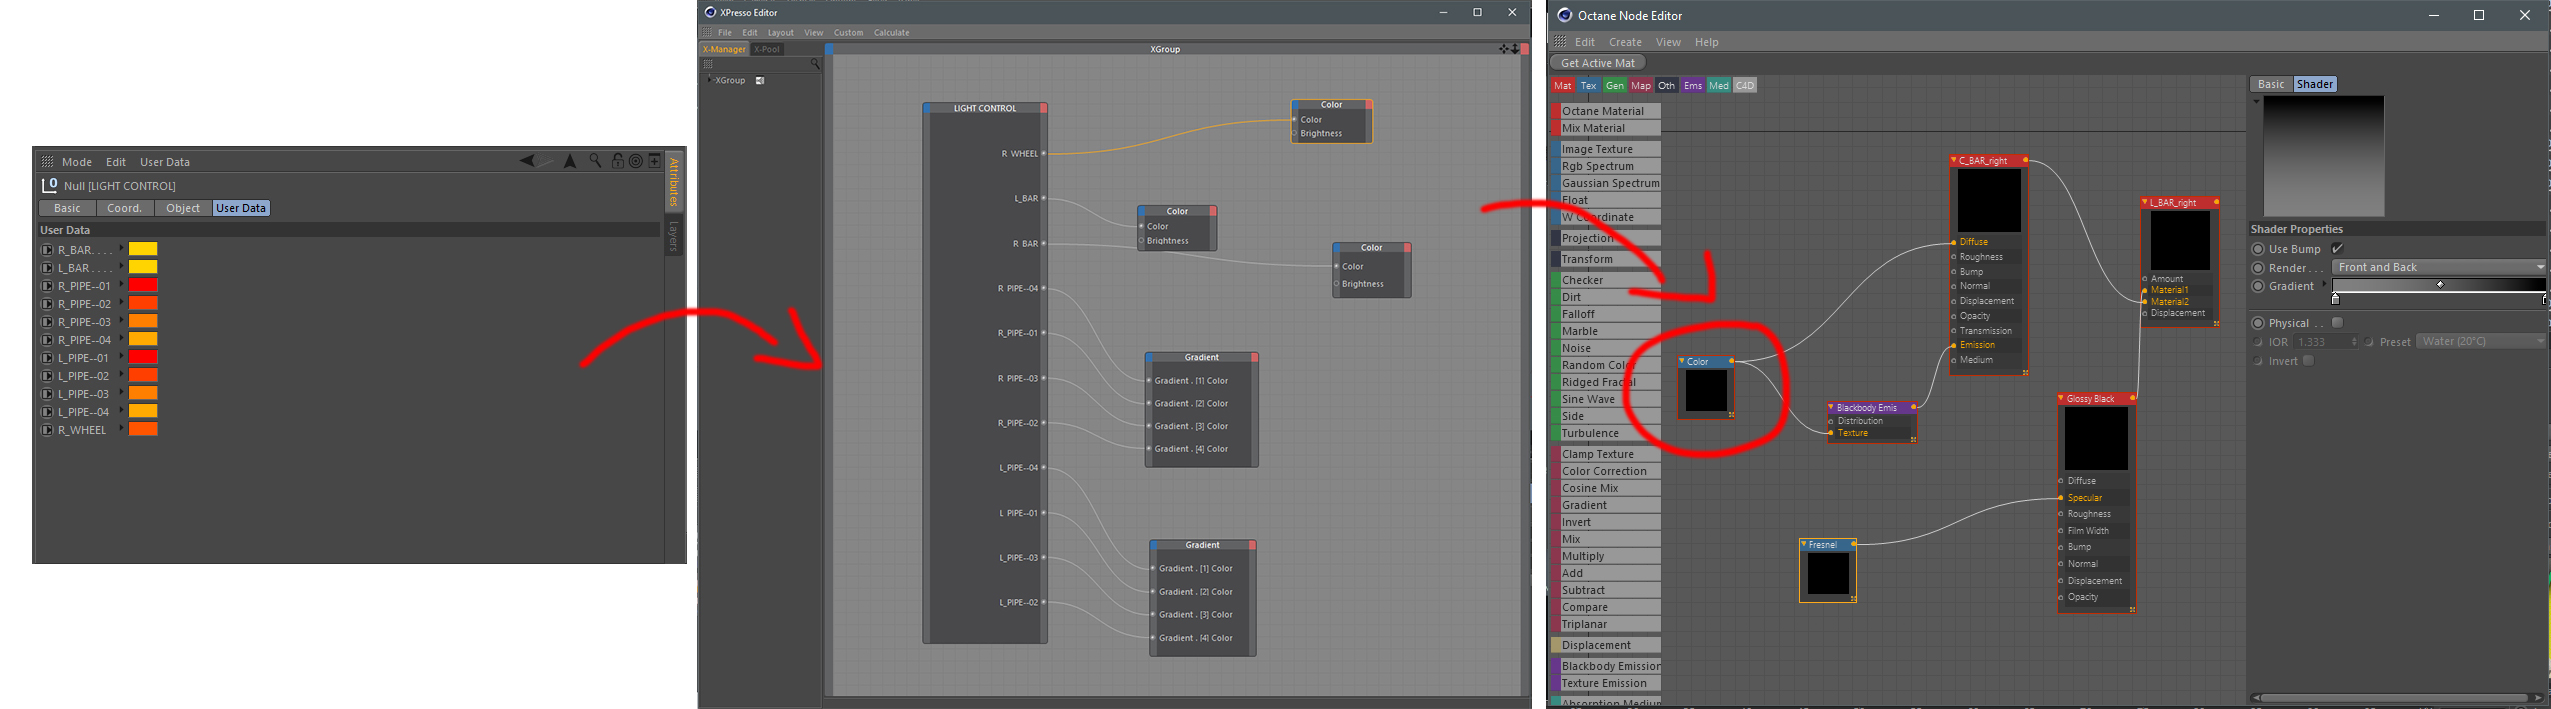Click the target mode icon in Attribute Manager
The width and height of the screenshot is (2551, 709).
click(635, 161)
